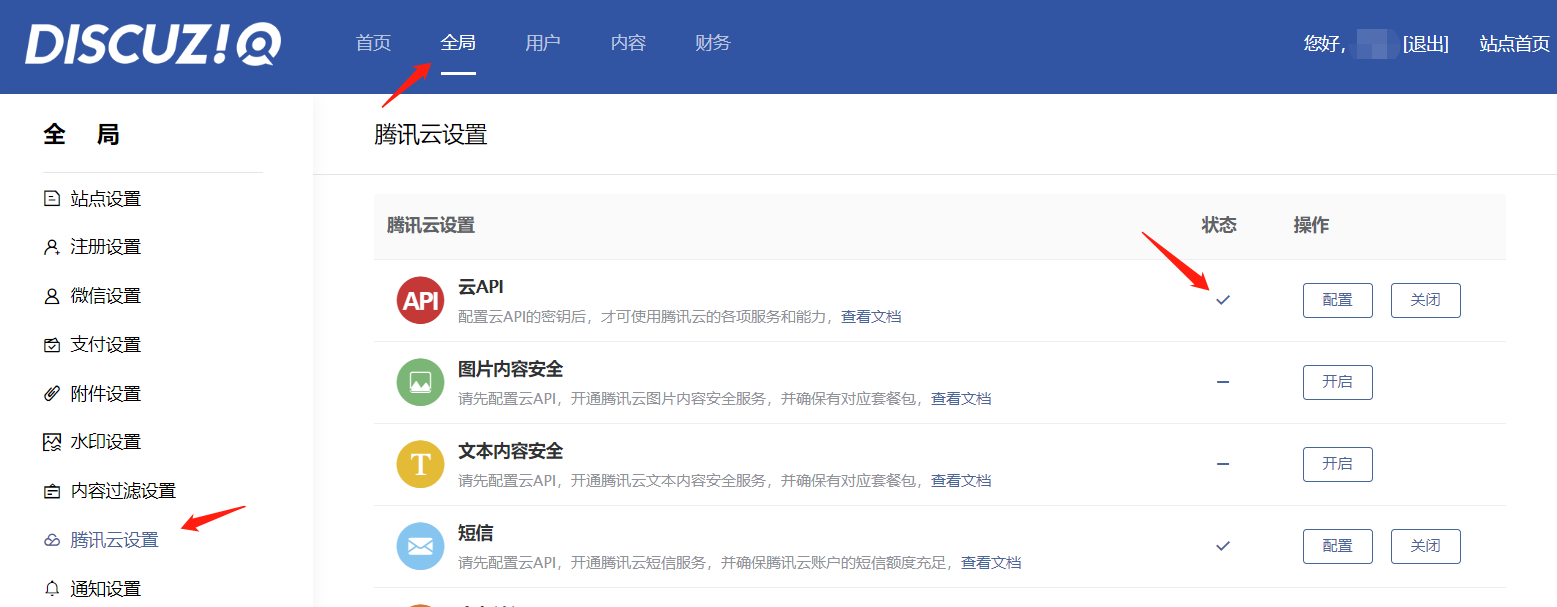
Task: Click the 文本内容安全 dash status indicator
Action: click(x=1222, y=464)
